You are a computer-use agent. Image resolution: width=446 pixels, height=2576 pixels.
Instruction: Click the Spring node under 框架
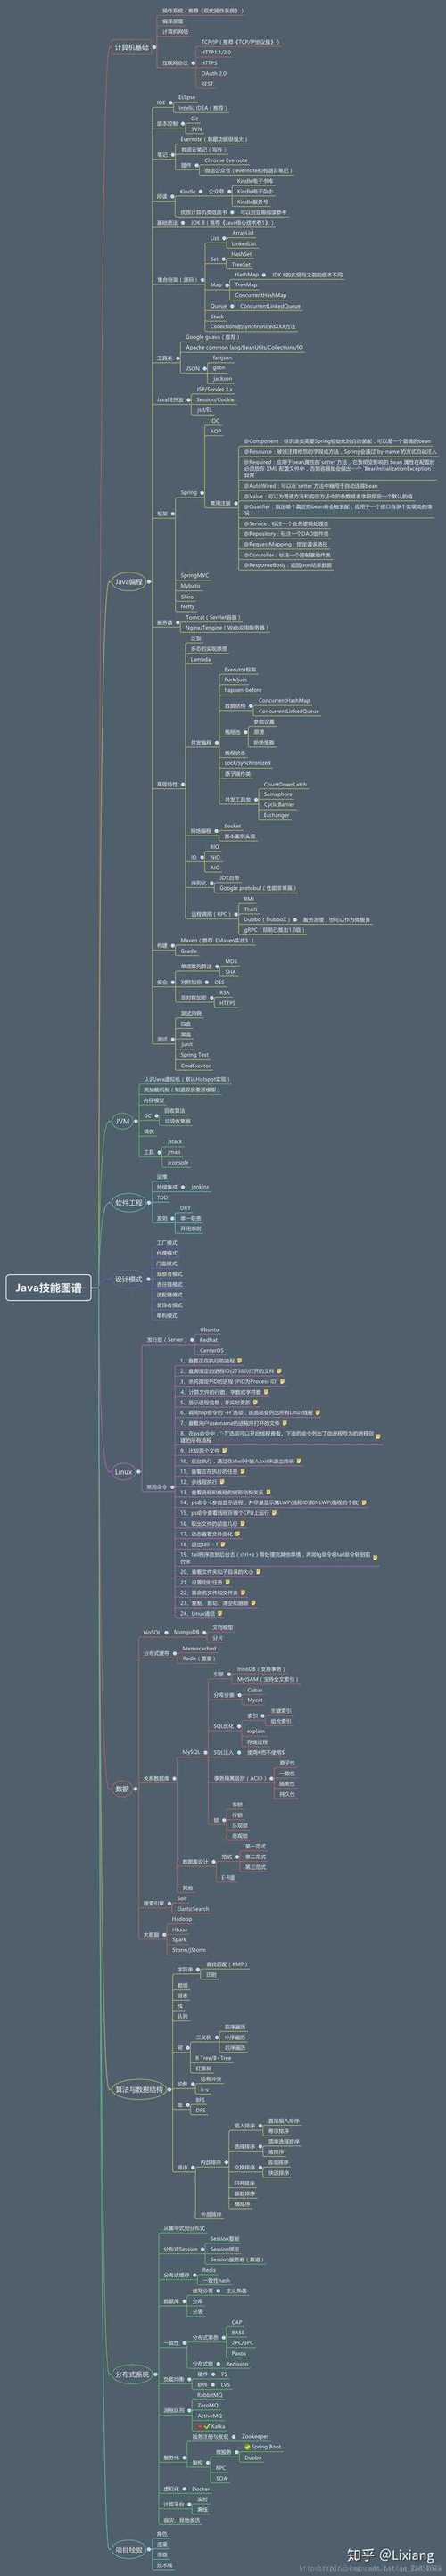click(188, 492)
